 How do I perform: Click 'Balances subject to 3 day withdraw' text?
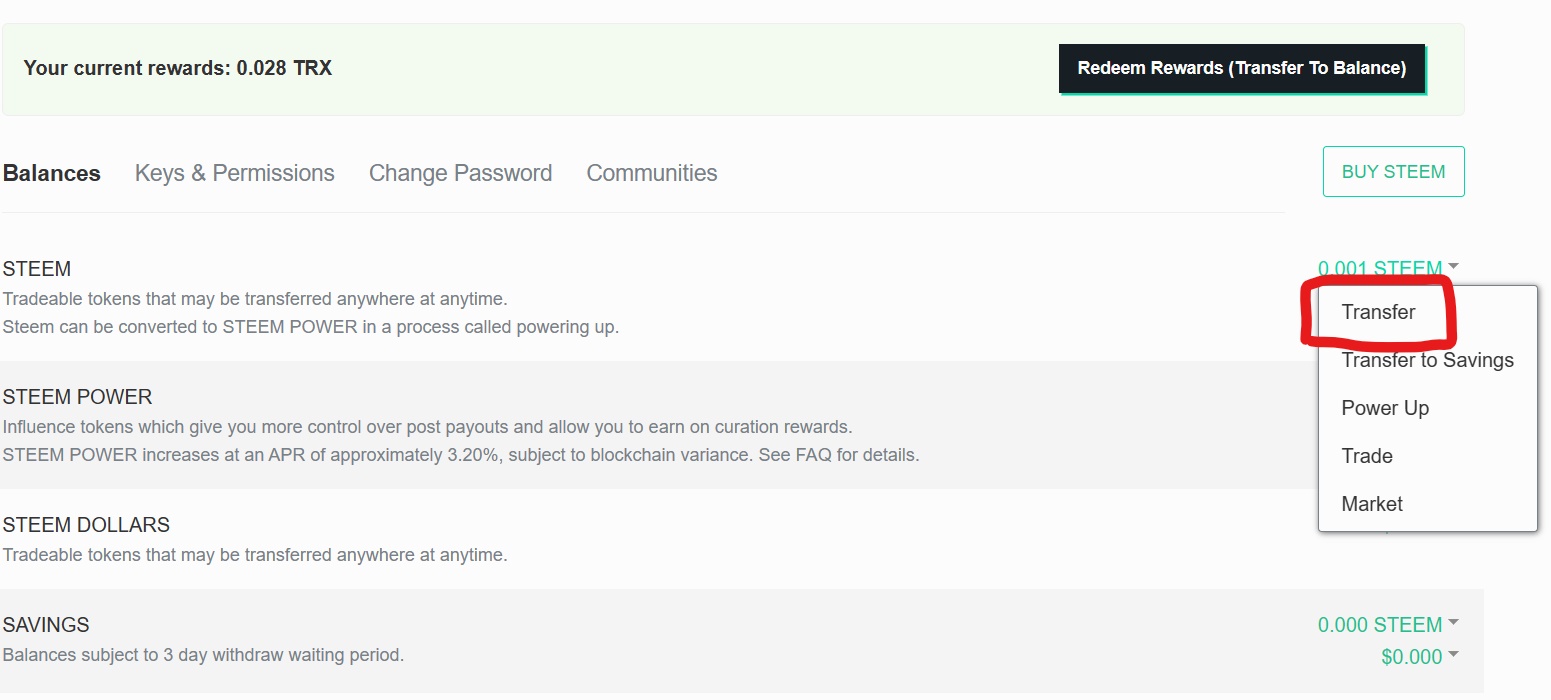click(203, 656)
